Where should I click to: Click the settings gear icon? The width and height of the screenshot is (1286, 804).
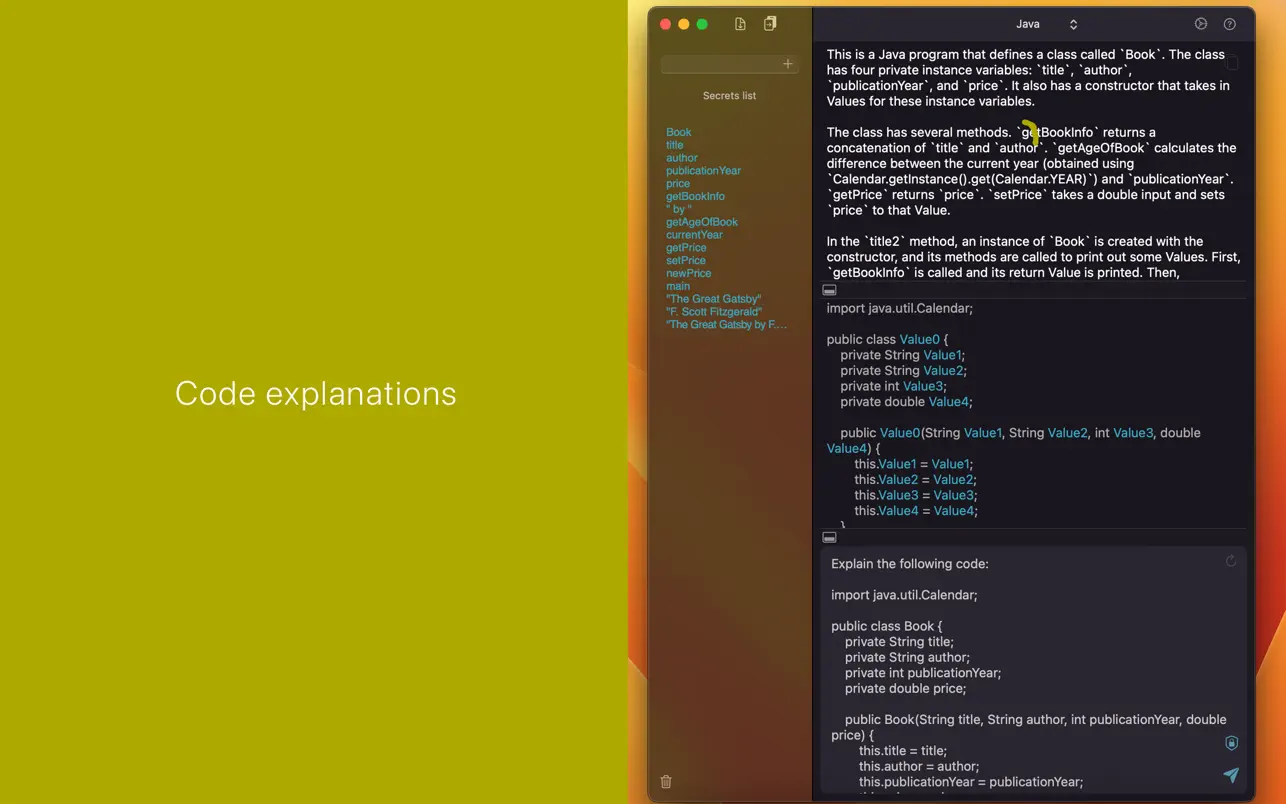tap(1201, 23)
